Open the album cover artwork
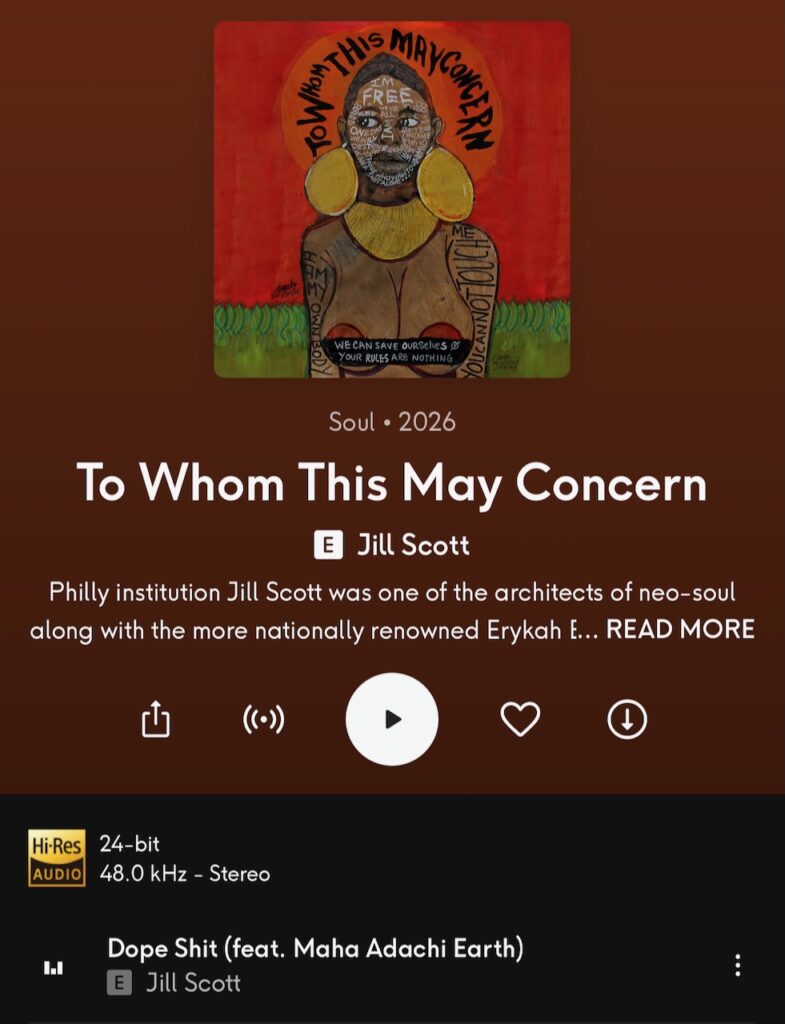The width and height of the screenshot is (785, 1024). (392, 199)
